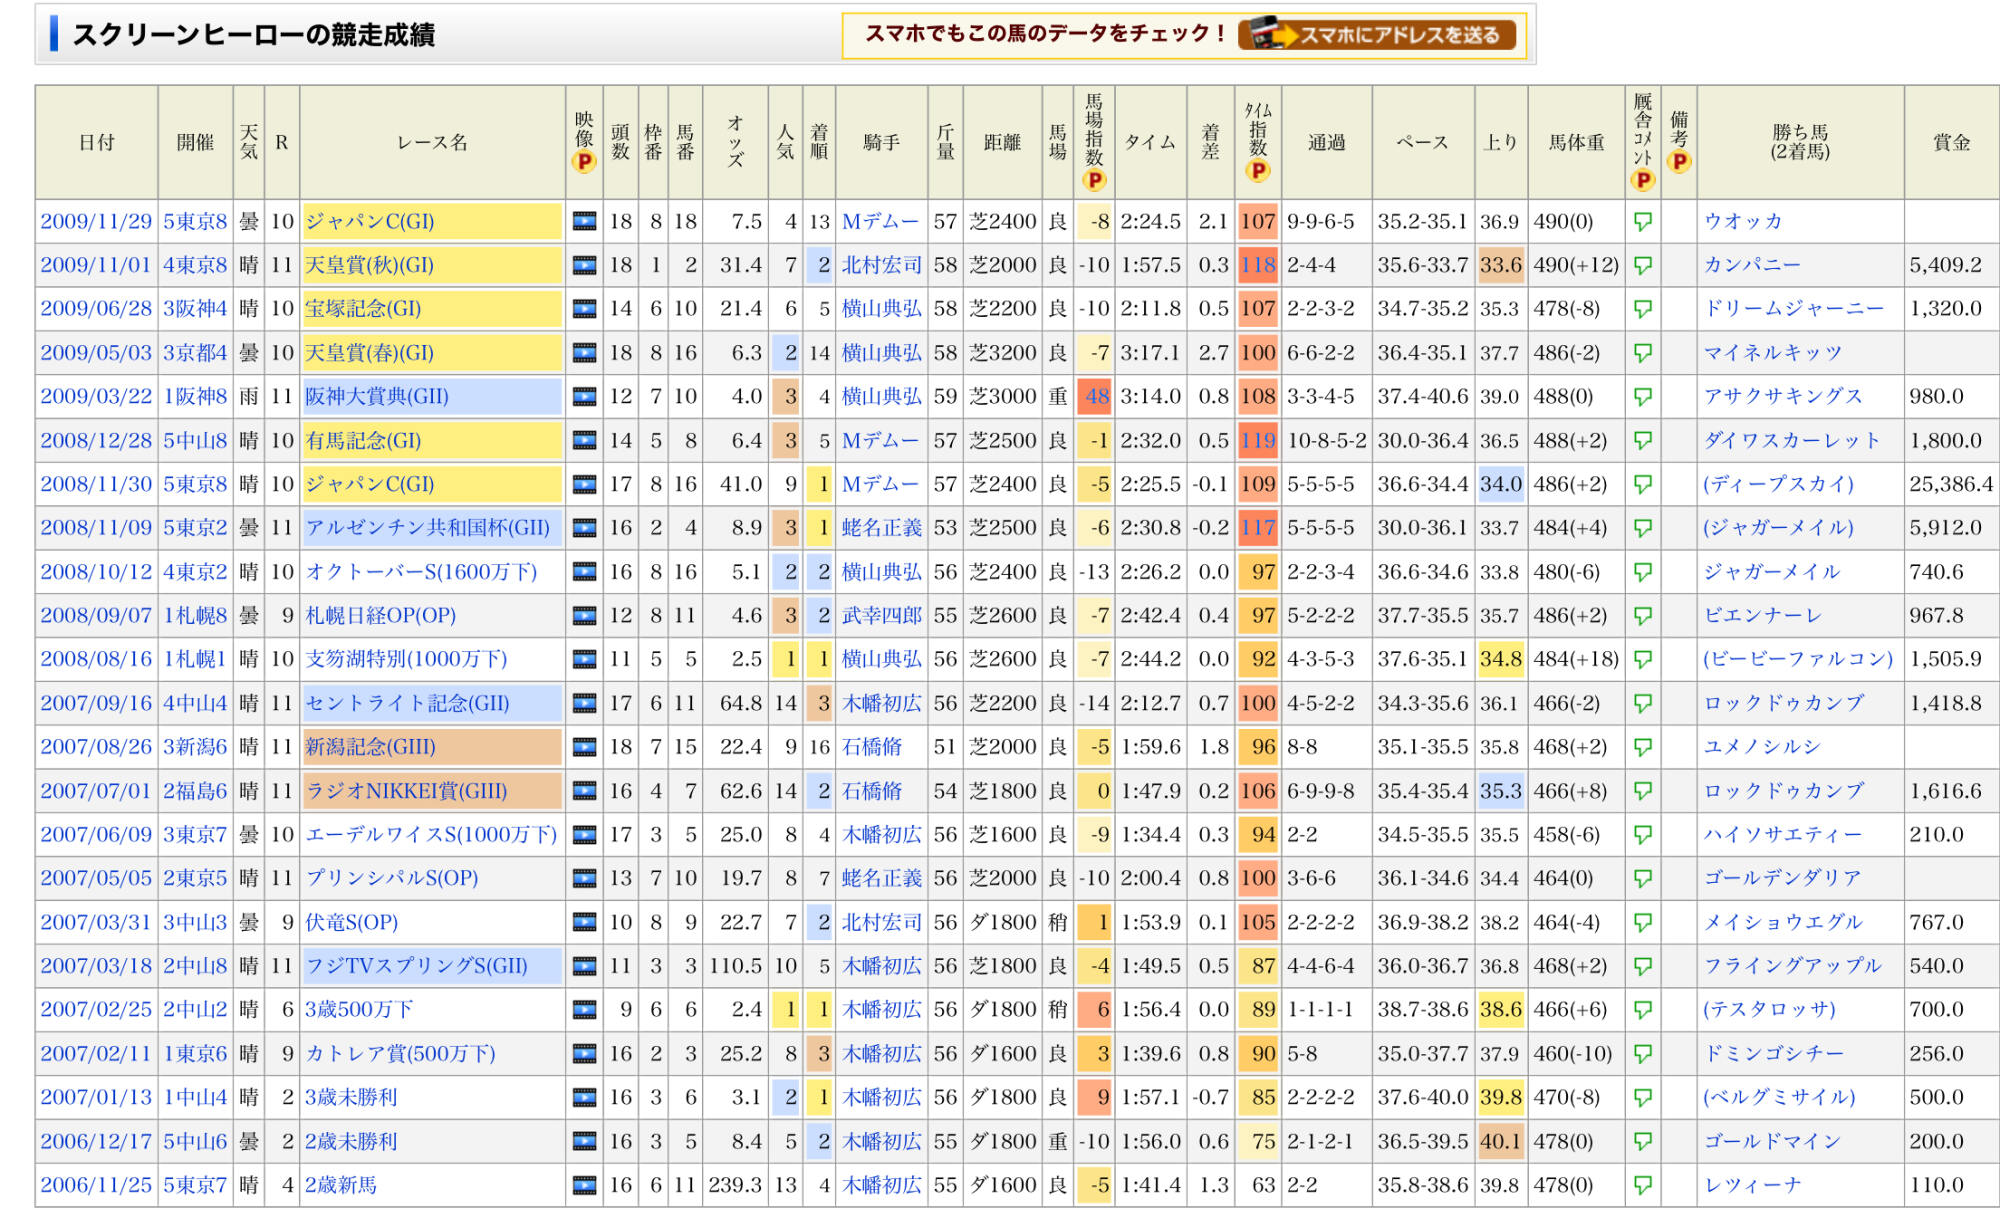Open the 2歳新馬 race link

coord(341,1185)
